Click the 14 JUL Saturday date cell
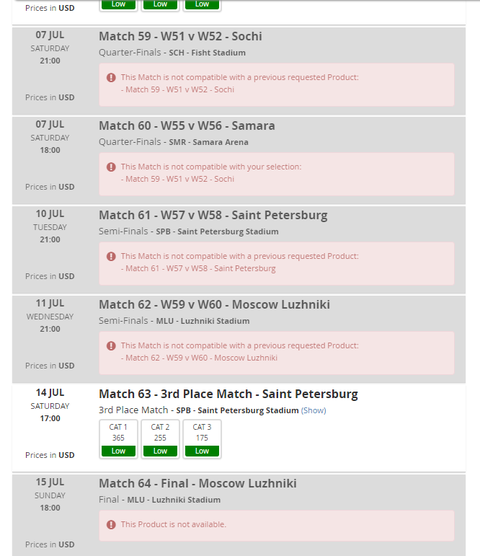 (x=50, y=405)
